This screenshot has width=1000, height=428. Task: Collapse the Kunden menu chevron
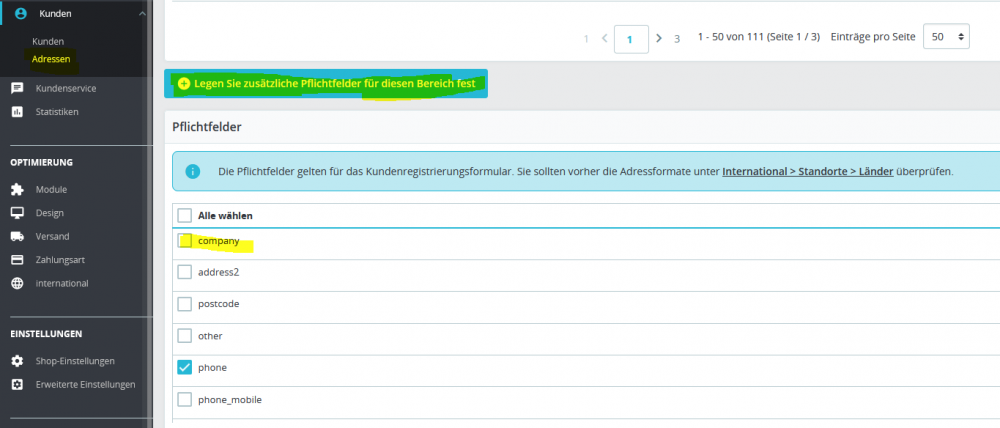141,13
